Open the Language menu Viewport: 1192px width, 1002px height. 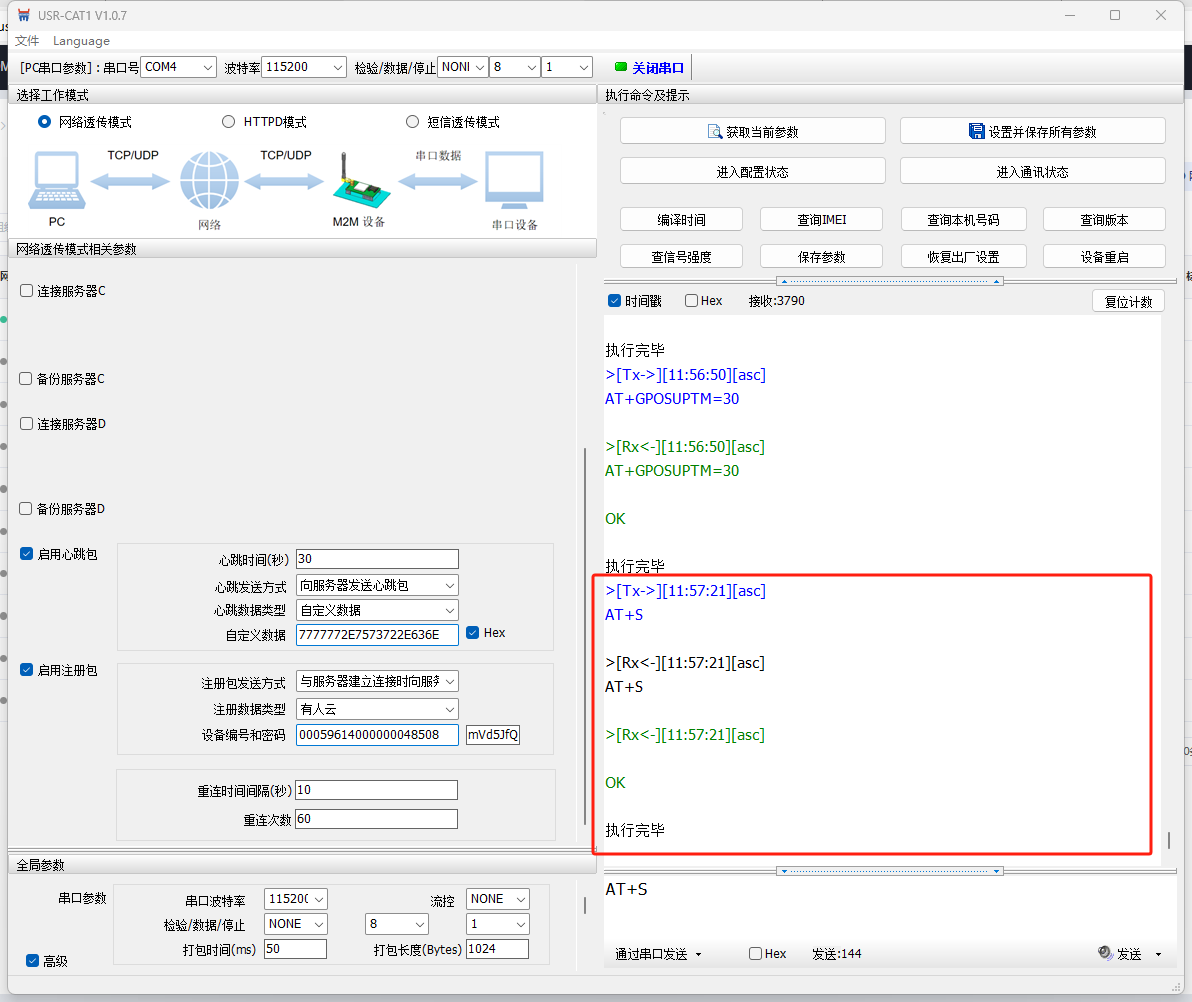(81, 41)
